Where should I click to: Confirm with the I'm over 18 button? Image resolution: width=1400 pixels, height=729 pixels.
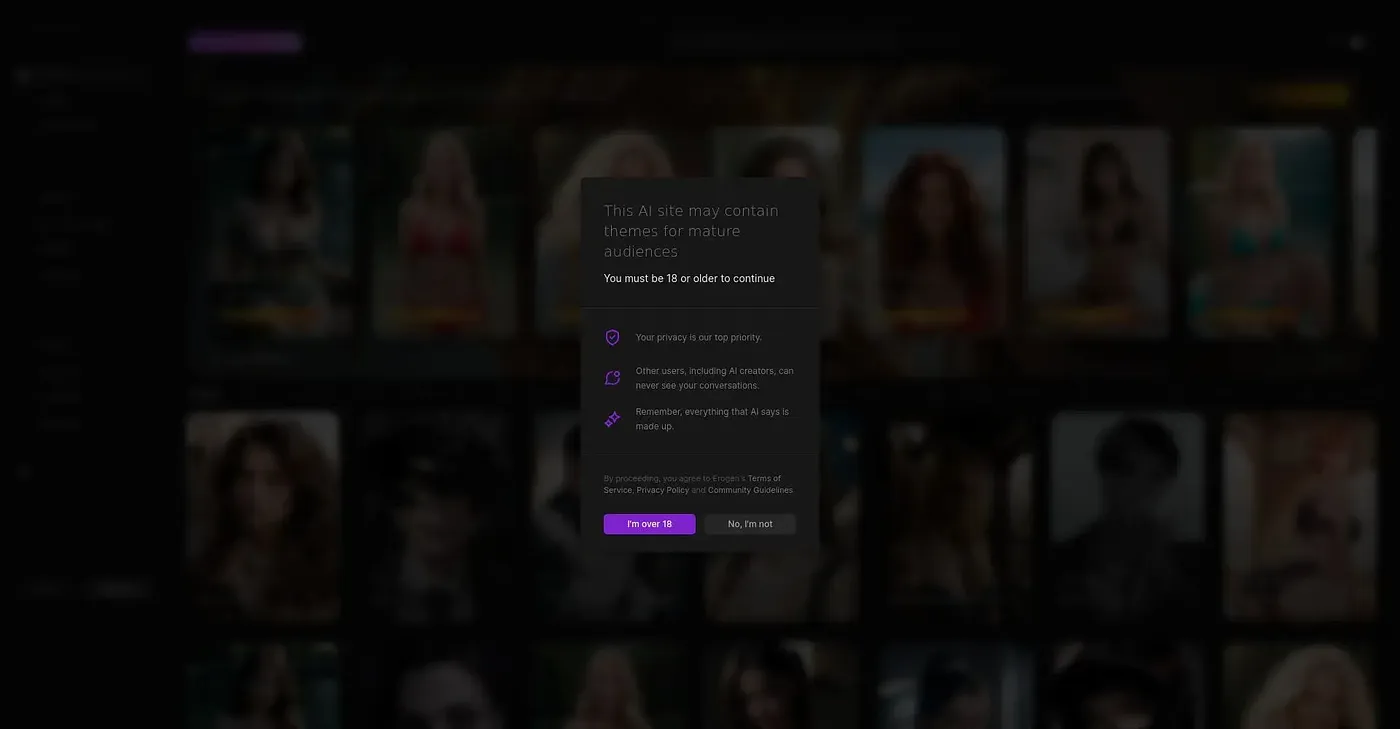[x=649, y=524]
